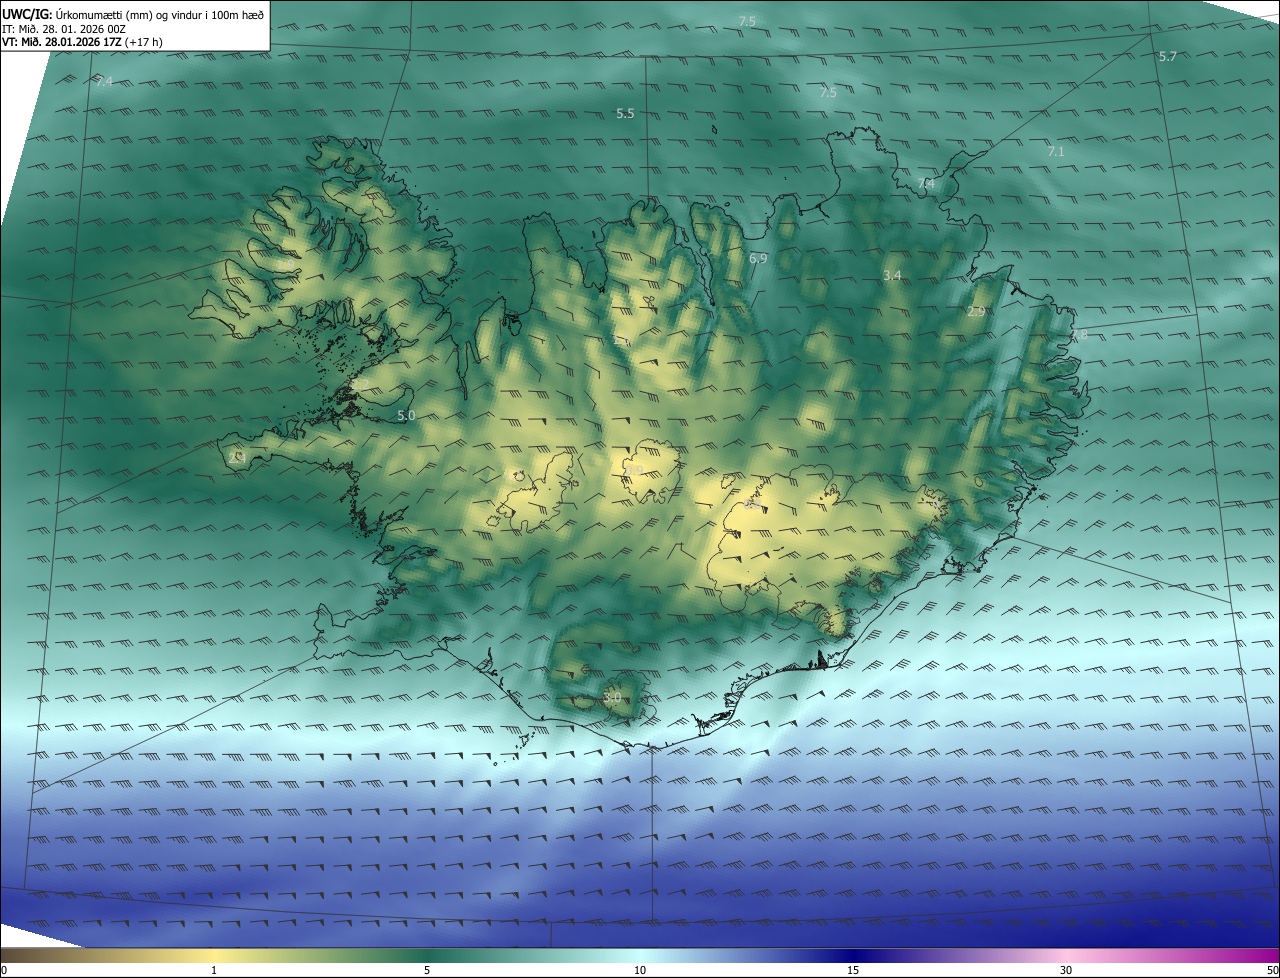Viewport: 1280px width, 978px height.
Task: Click the 7.8 value label on the east coast
Action: (1079, 334)
